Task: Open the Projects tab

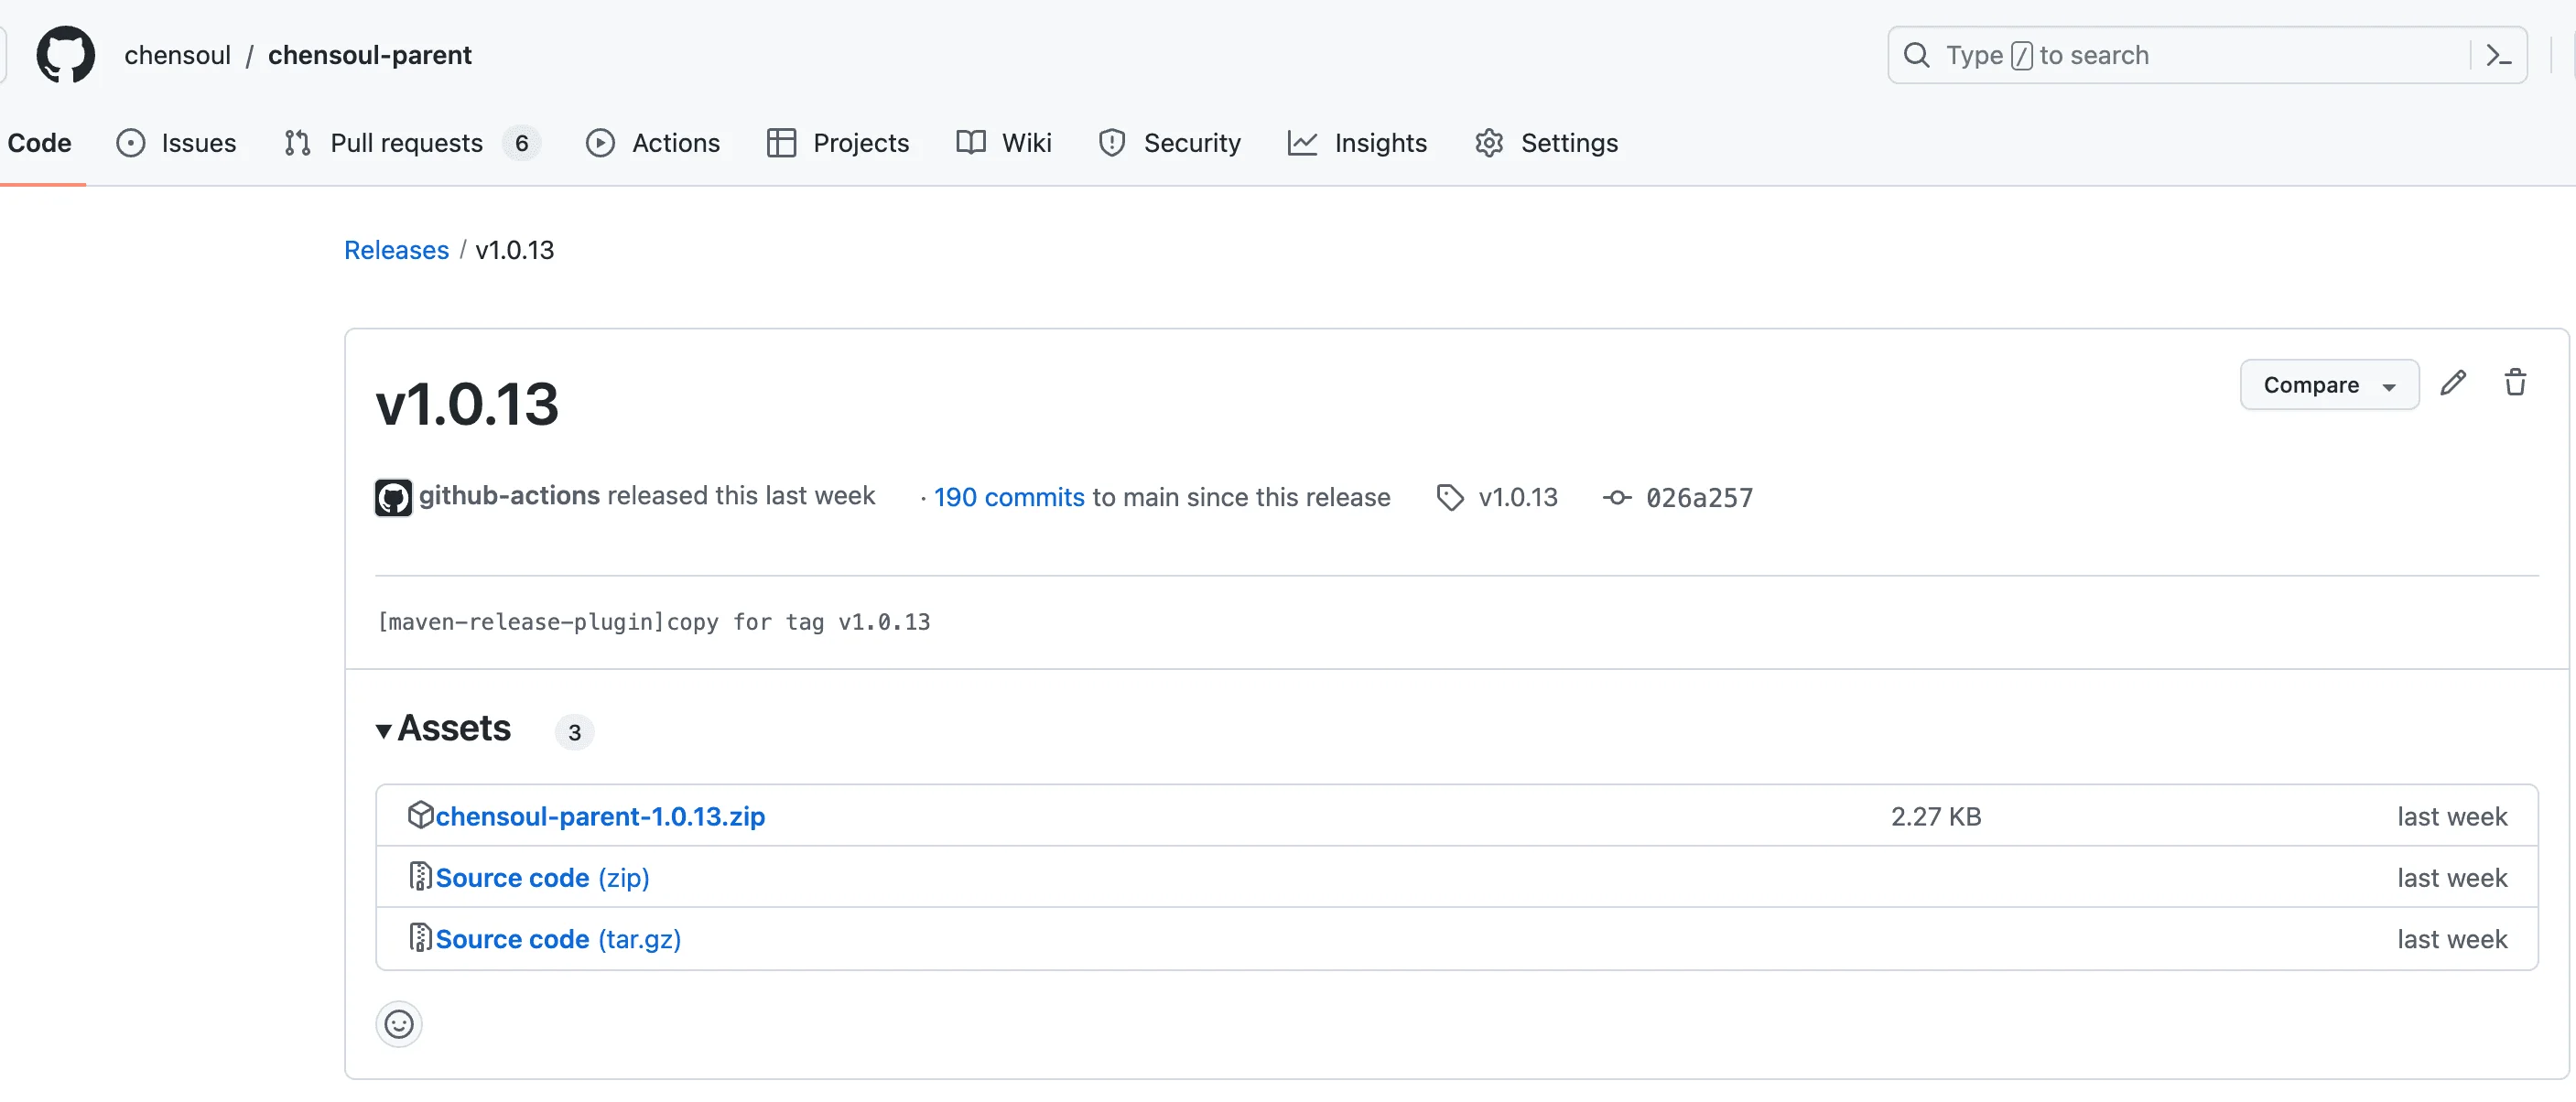Action: coord(838,143)
